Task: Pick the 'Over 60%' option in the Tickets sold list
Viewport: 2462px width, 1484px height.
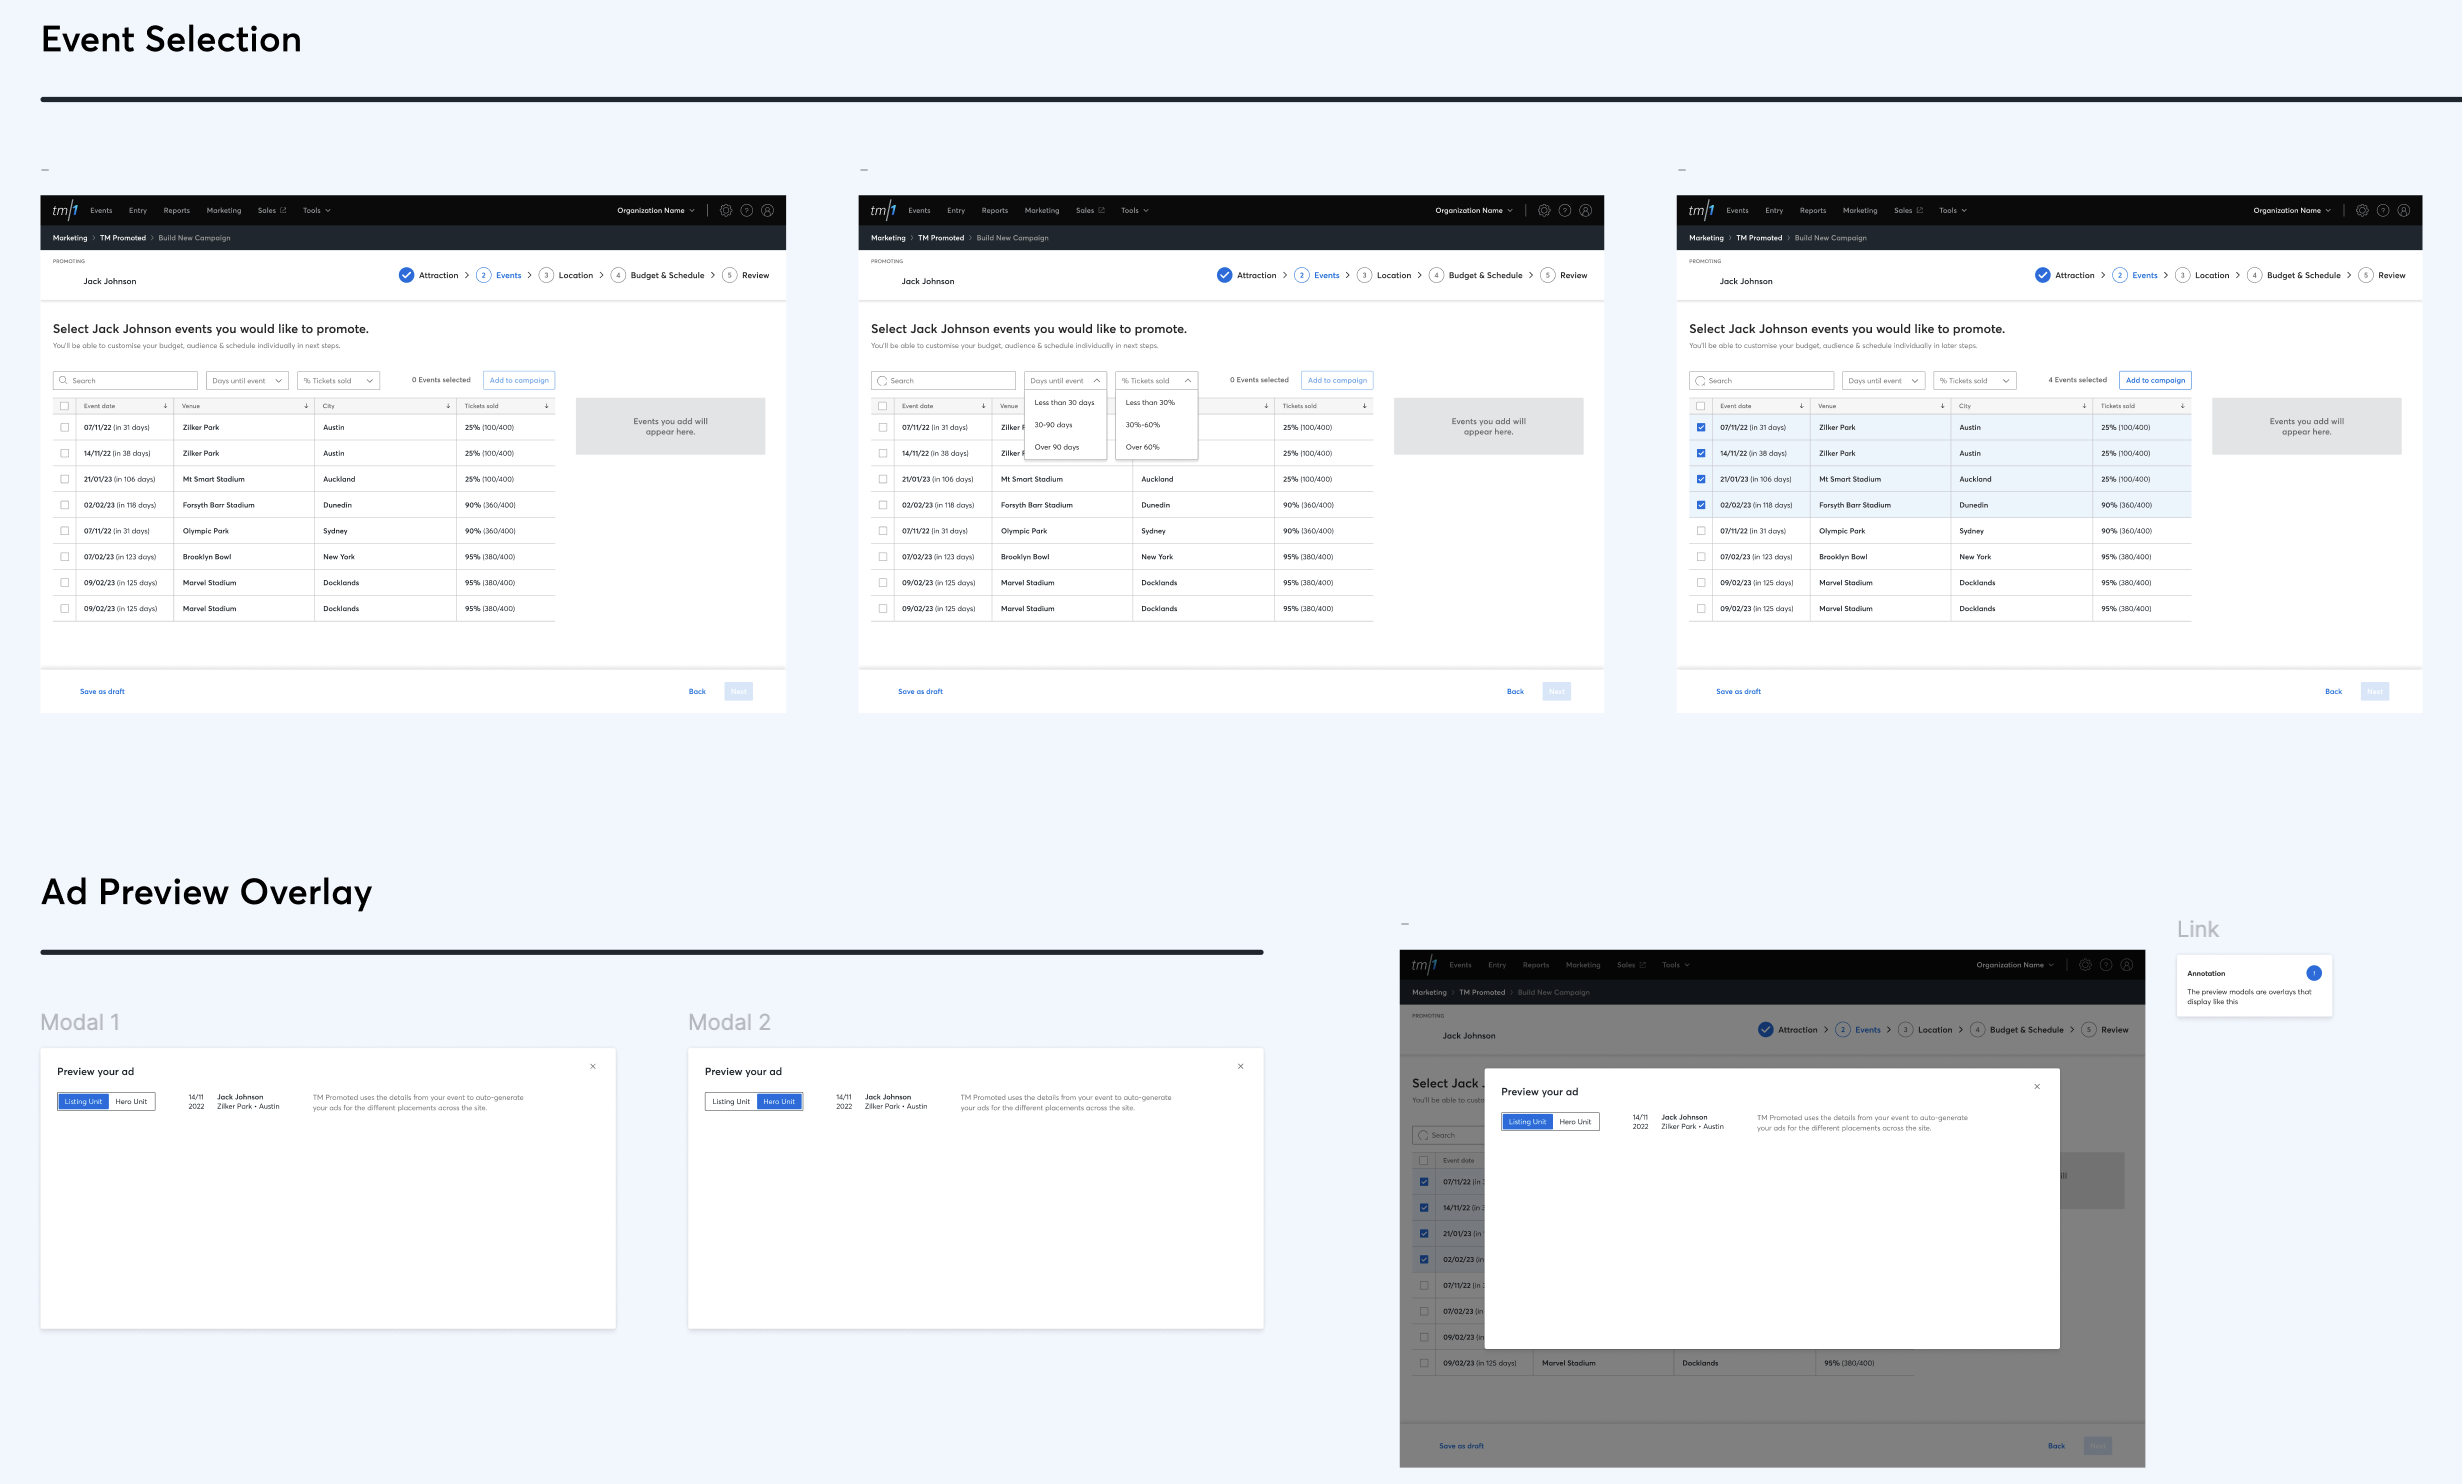Action: 1143,447
